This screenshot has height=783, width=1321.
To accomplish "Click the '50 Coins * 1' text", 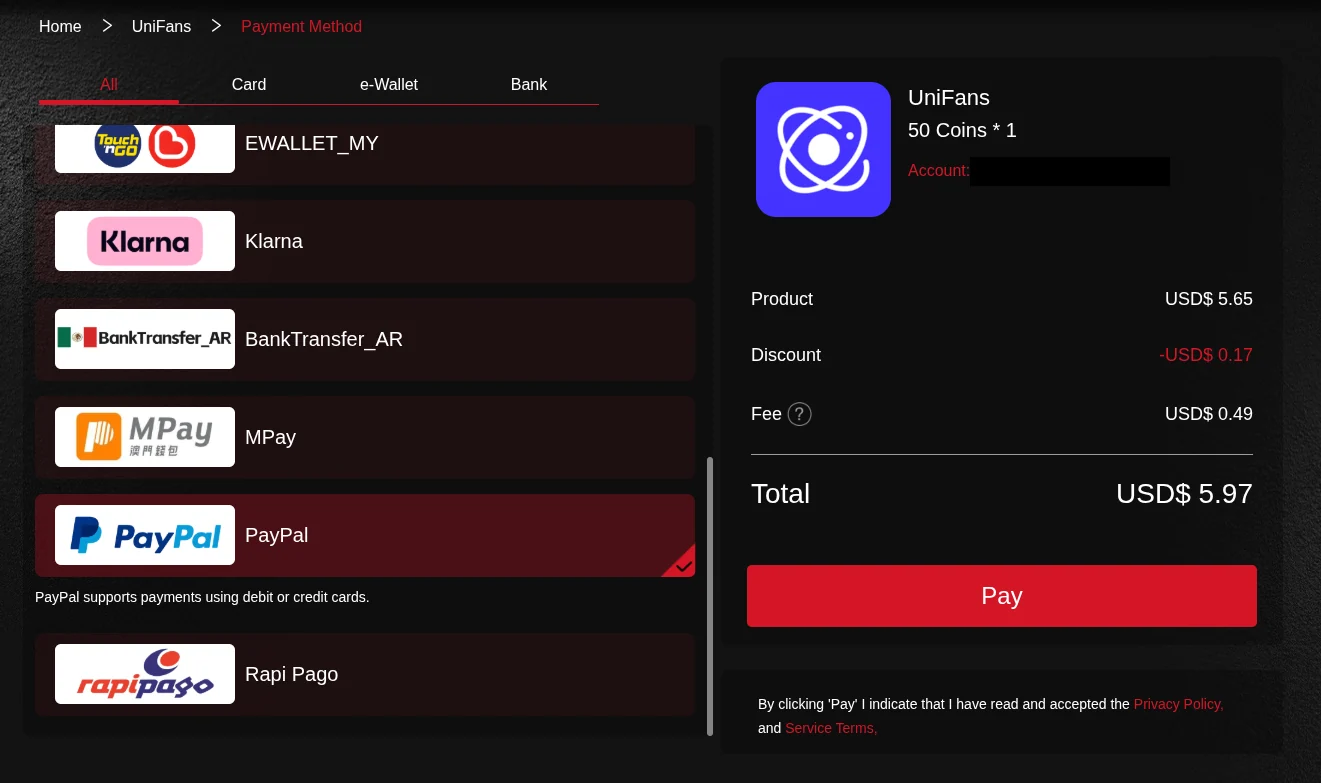I will click(x=962, y=130).
